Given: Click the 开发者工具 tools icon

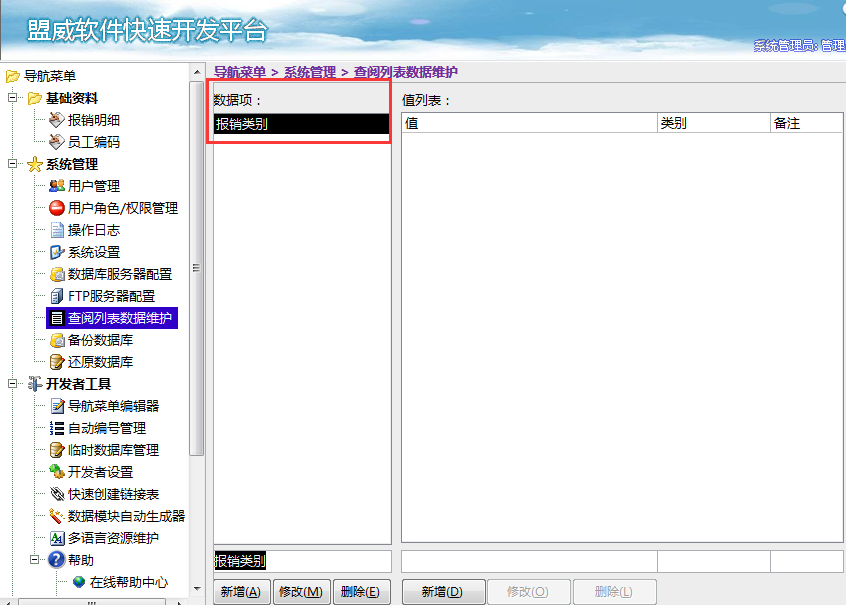Looking at the screenshot, I should pyautogui.click(x=35, y=384).
